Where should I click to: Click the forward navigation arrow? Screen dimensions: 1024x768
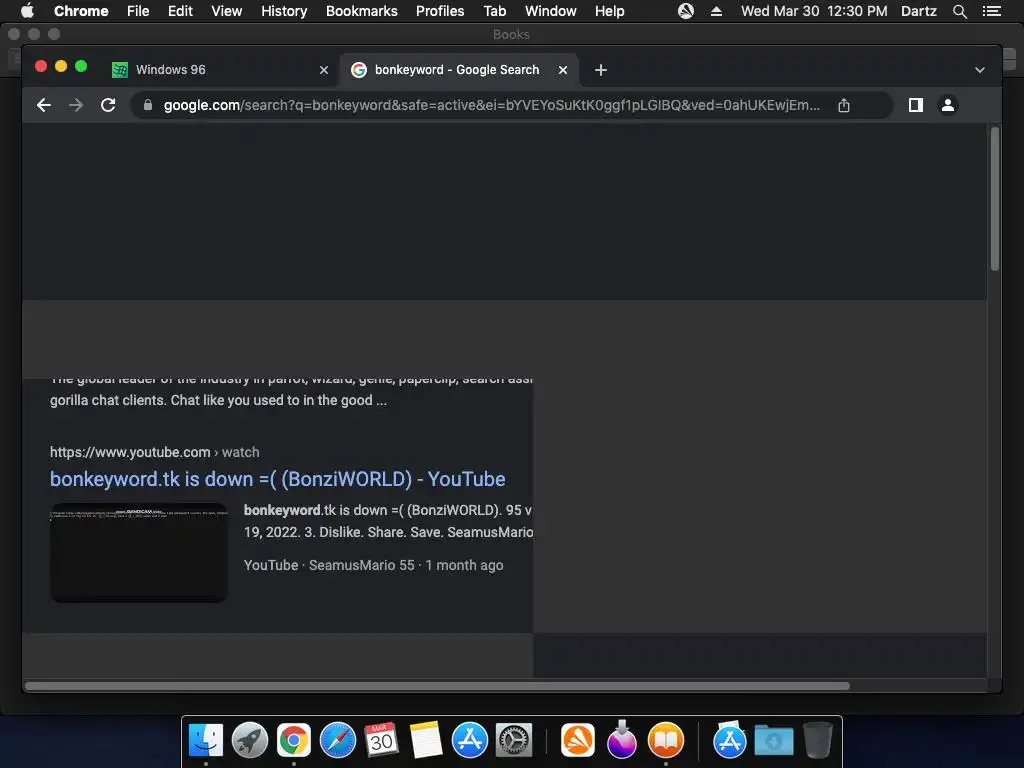tap(76, 105)
